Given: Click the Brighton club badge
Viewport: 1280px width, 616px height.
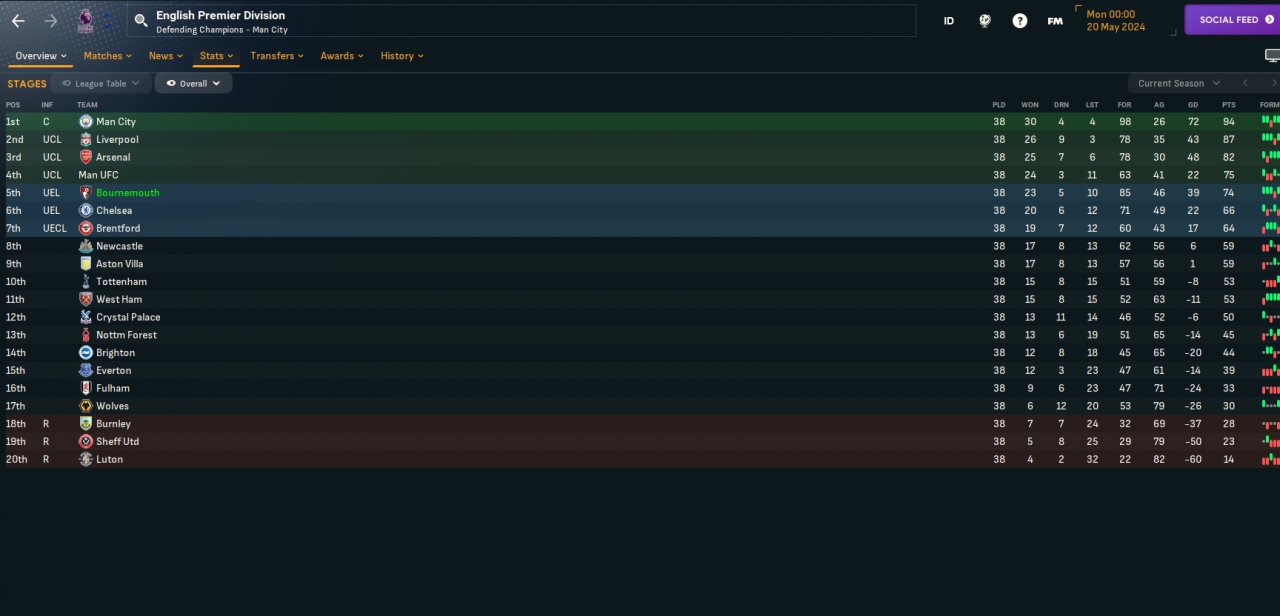Looking at the screenshot, I should coord(86,353).
